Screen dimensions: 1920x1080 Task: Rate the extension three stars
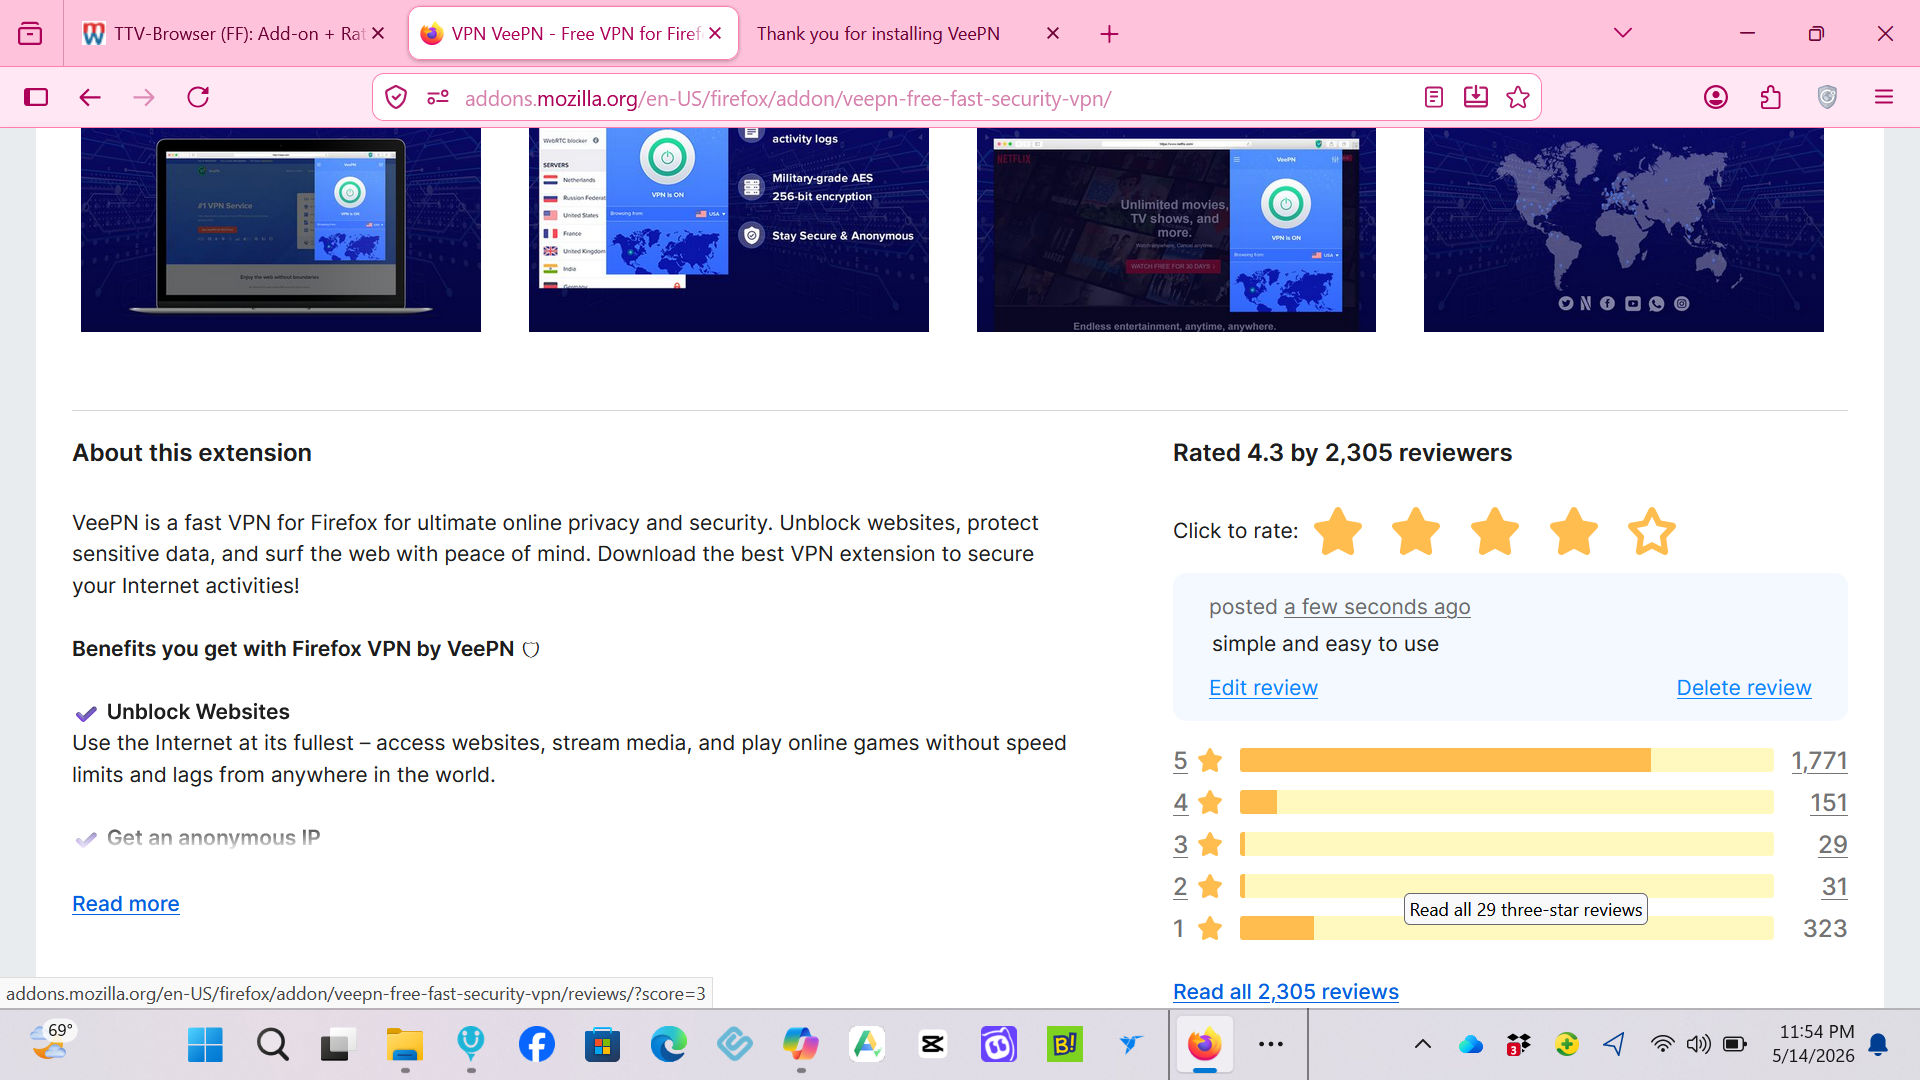click(x=1495, y=531)
